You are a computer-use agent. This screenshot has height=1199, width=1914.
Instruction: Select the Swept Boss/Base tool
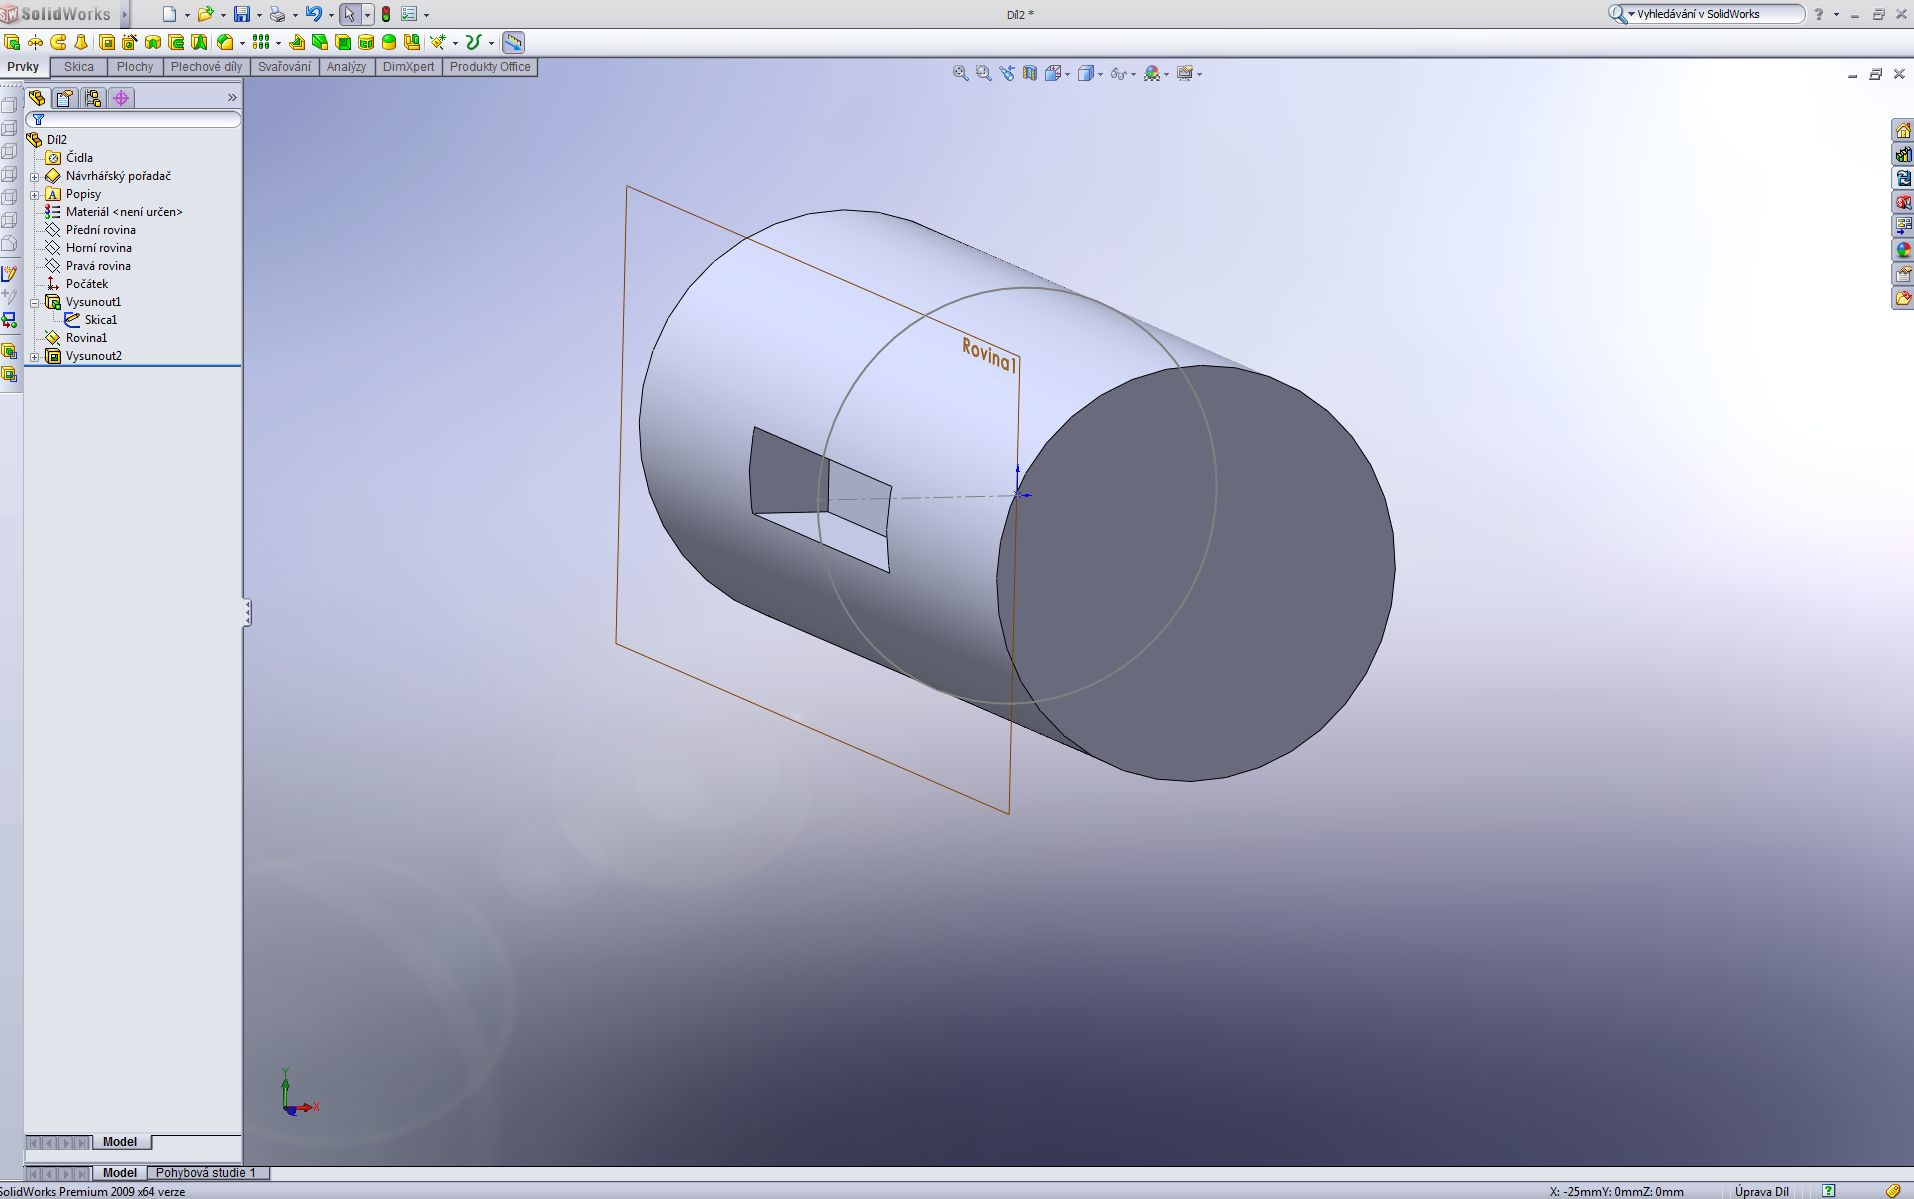(x=58, y=42)
